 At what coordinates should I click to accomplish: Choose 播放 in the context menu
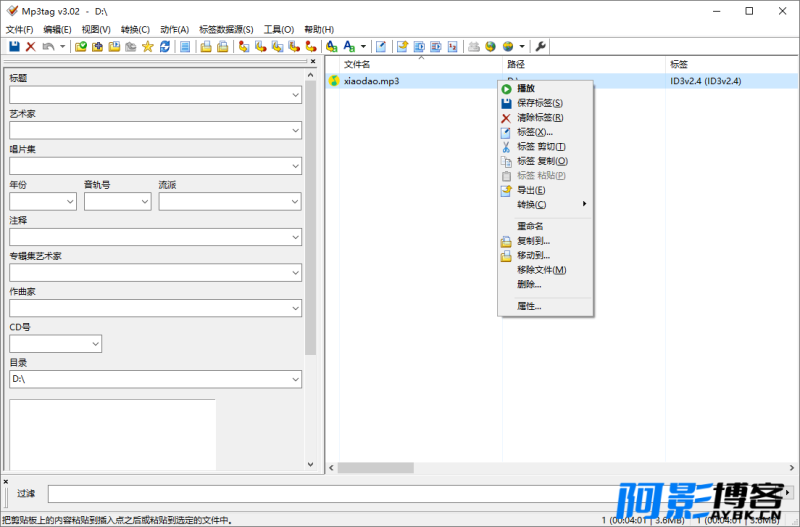tap(545, 88)
